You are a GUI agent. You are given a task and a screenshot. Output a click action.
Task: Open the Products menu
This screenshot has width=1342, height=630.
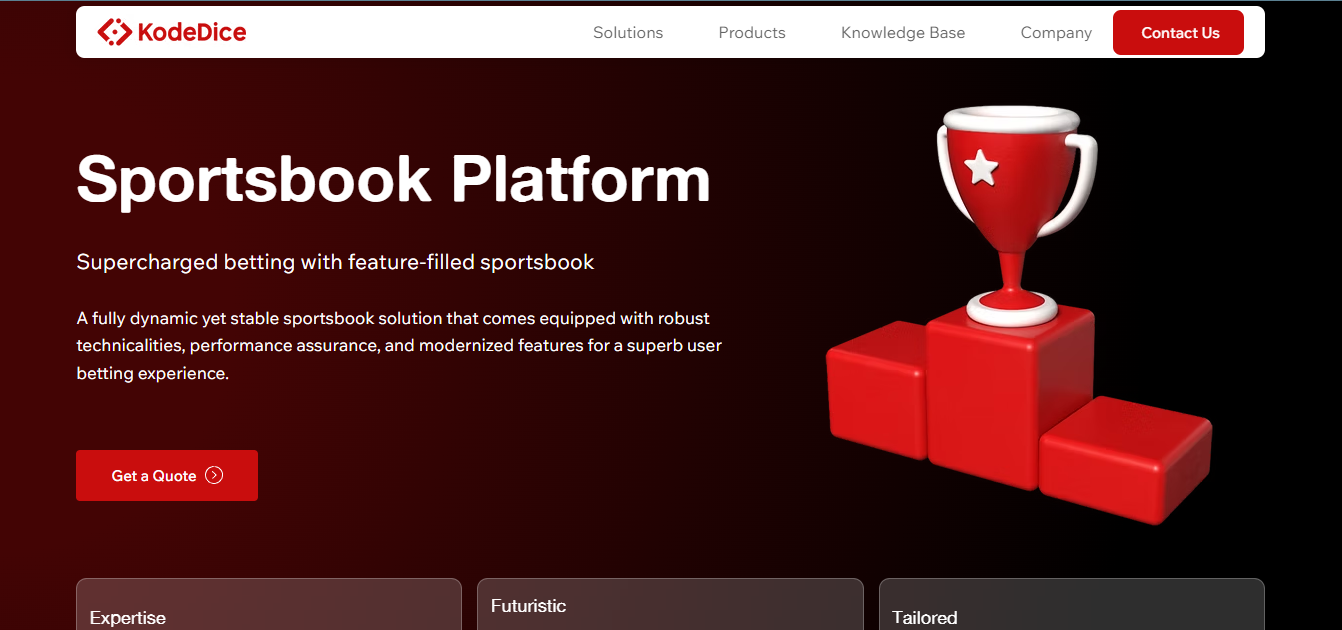click(752, 33)
